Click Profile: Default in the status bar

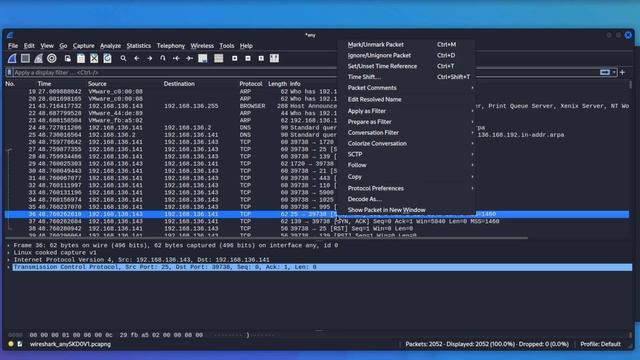600,344
